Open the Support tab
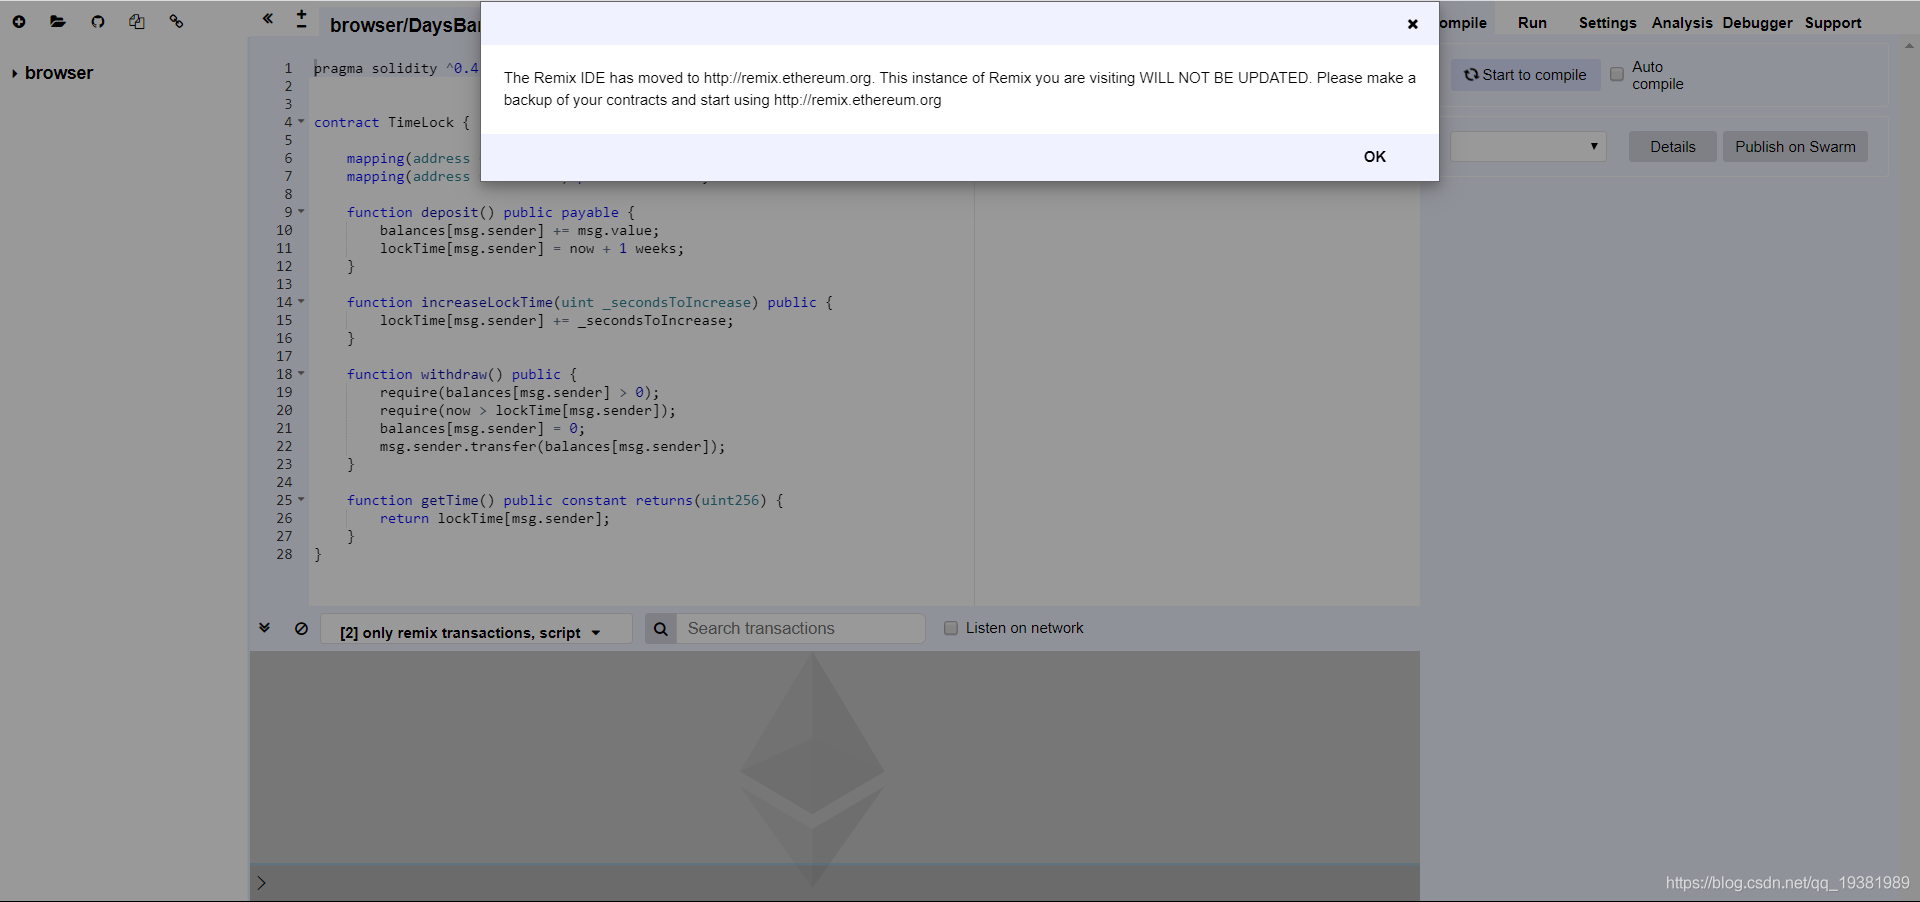1920x902 pixels. [x=1833, y=23]
